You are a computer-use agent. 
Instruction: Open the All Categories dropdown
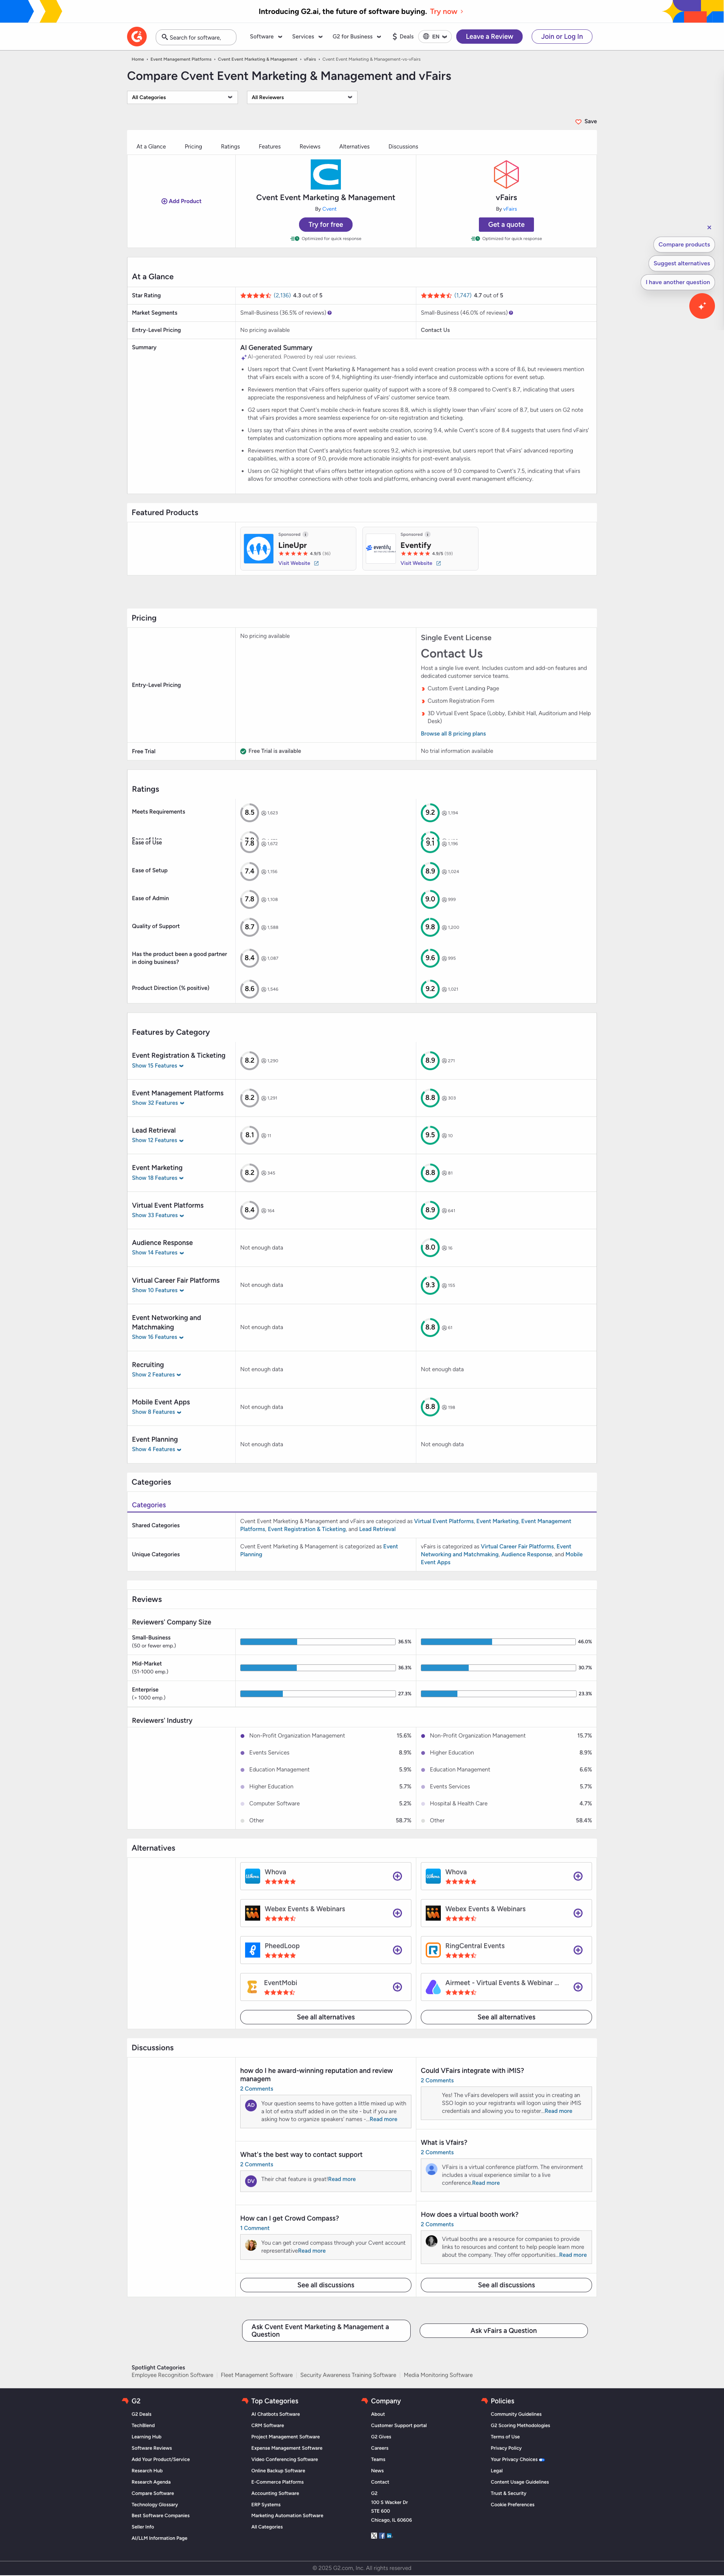click(182, 97)
